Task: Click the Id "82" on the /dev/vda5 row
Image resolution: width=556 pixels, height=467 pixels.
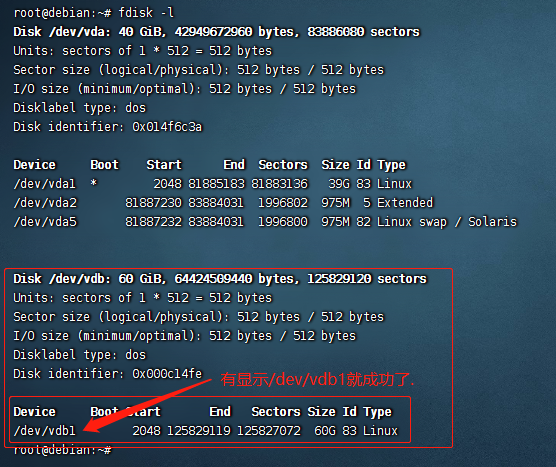Action: 363,222
